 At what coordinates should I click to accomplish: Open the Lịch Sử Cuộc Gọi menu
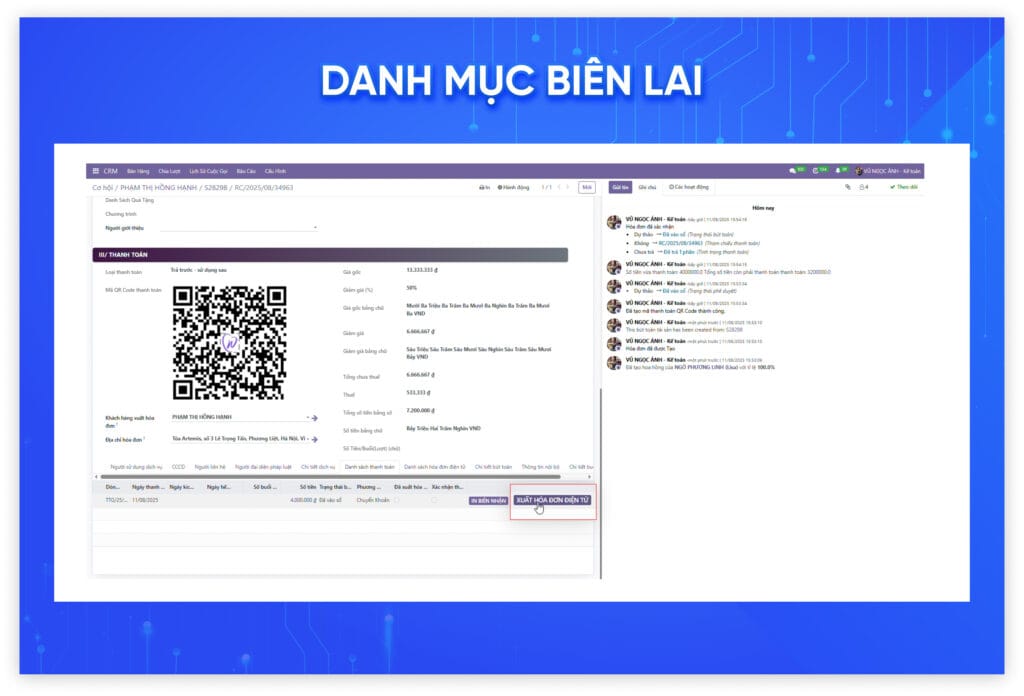coord(208,171)
